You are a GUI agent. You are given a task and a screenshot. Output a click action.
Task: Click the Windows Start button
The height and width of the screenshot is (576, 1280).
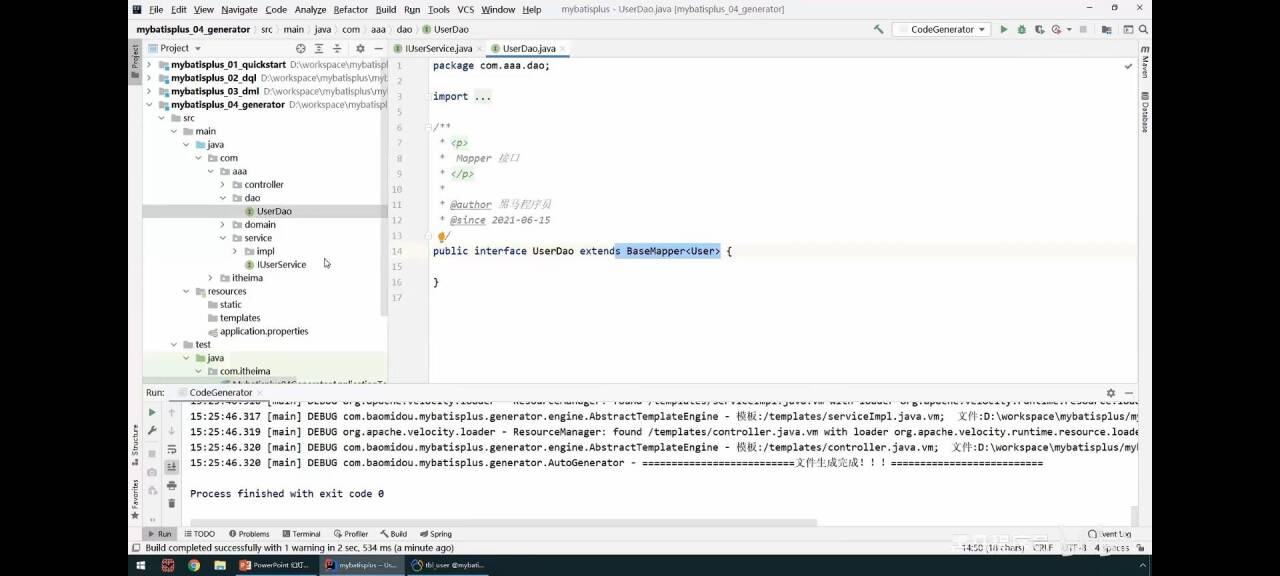click(141, 565)
